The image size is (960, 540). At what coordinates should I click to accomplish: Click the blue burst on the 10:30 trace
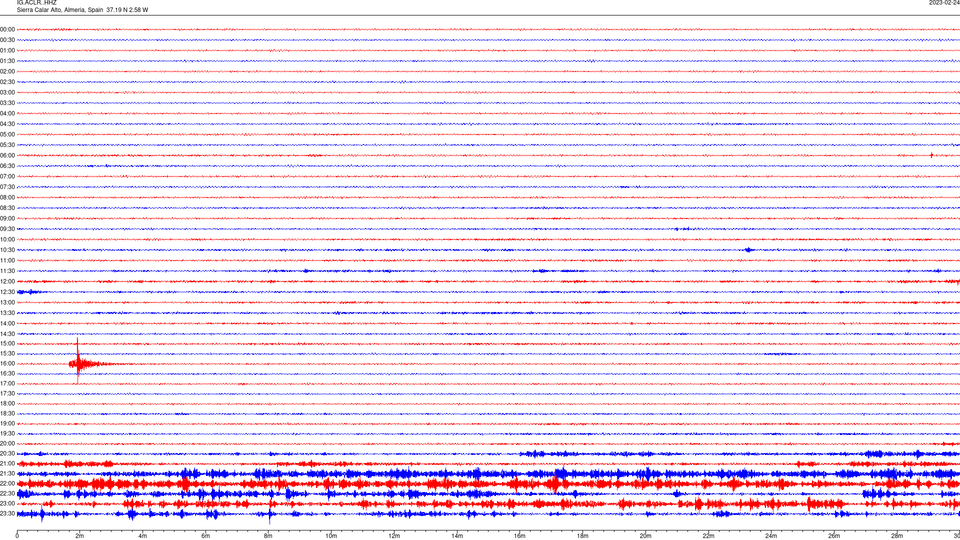(x=748, y=250)
